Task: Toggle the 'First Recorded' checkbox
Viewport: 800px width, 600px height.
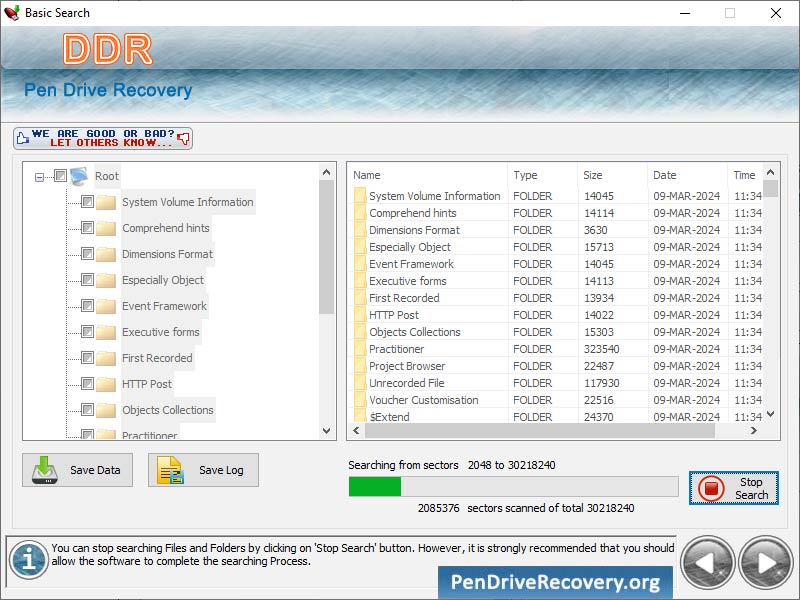Action: pos(85,357)
